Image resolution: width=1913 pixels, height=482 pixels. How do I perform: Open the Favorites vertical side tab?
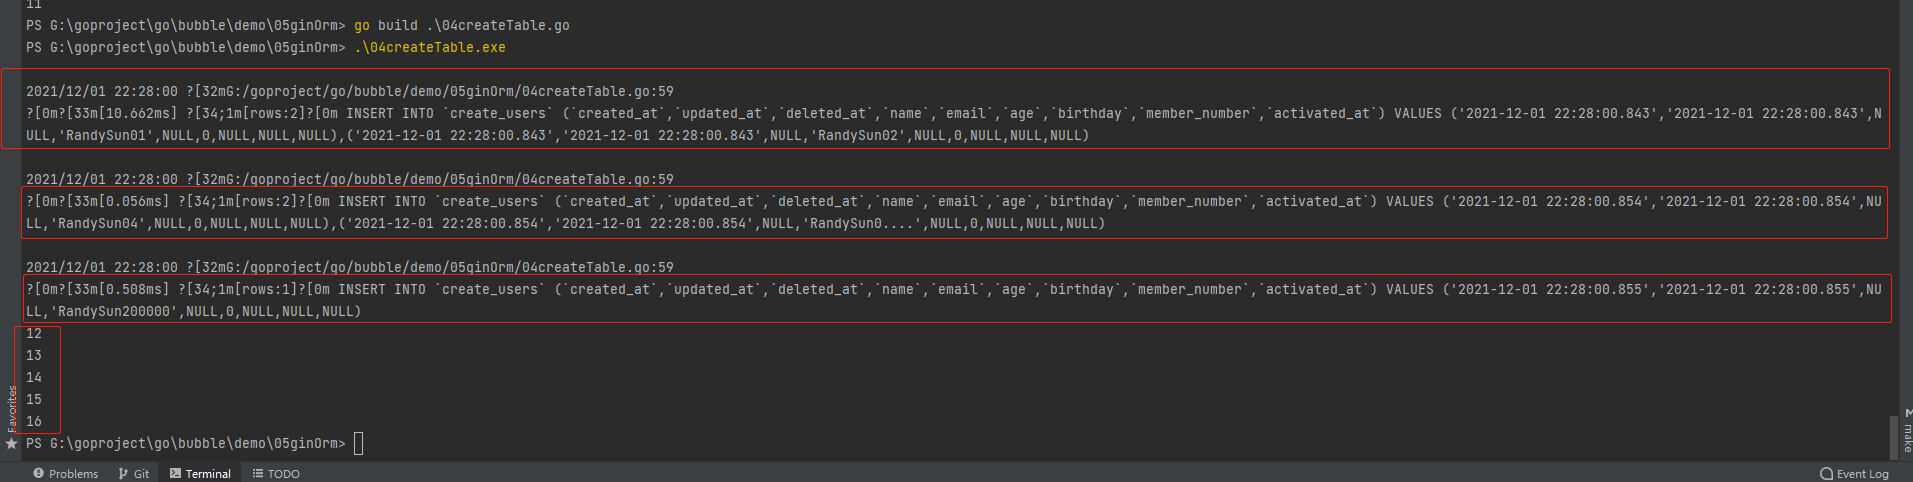point(12,408)
